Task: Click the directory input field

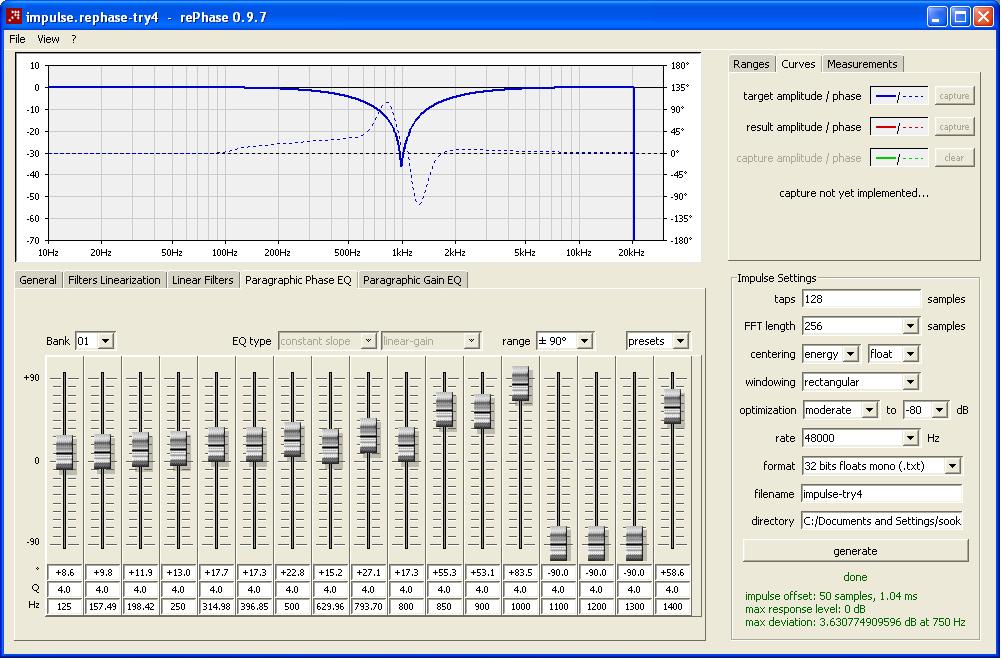Action: pos(881,521)
